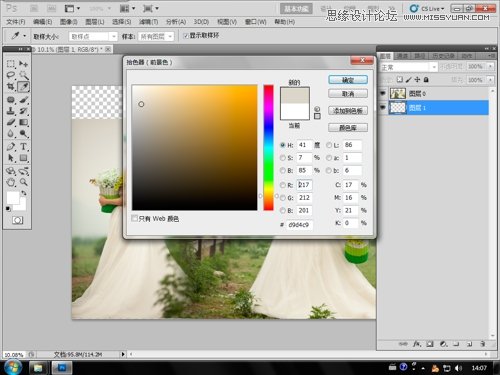Select the History Brush tool
Screen dimensions: 500x375
(24, 111)
